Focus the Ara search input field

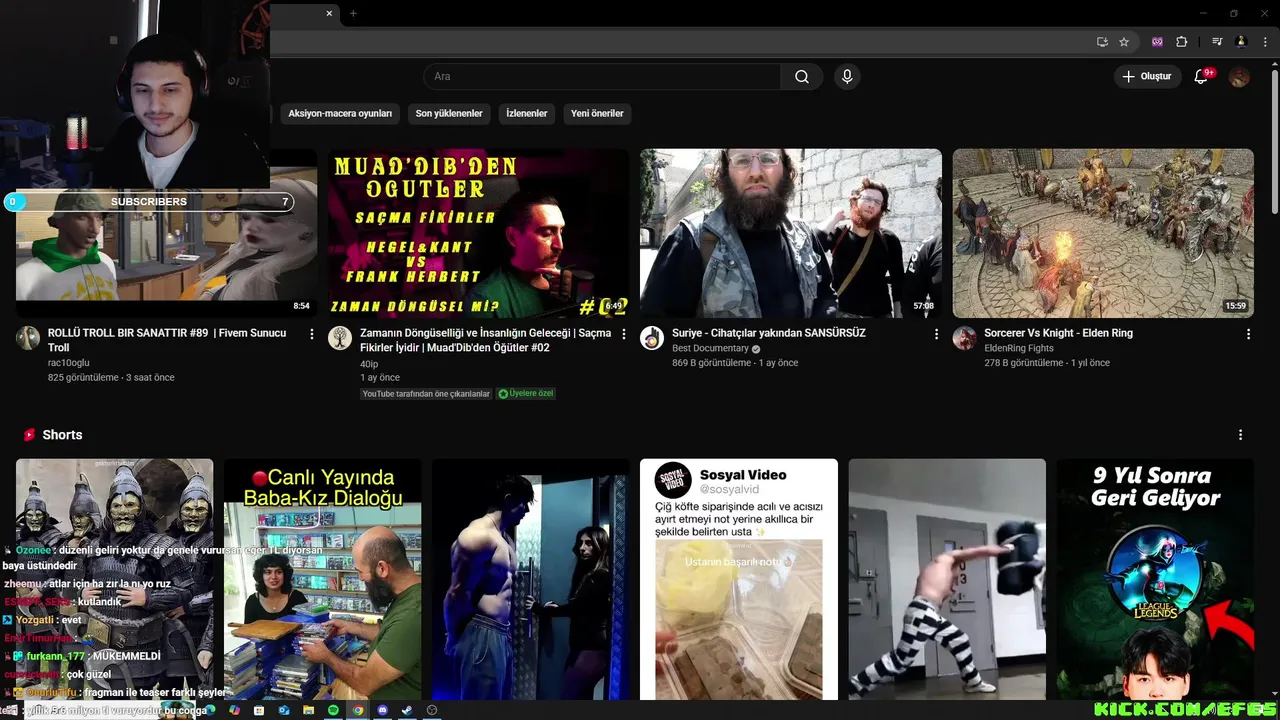coord(602,77)
